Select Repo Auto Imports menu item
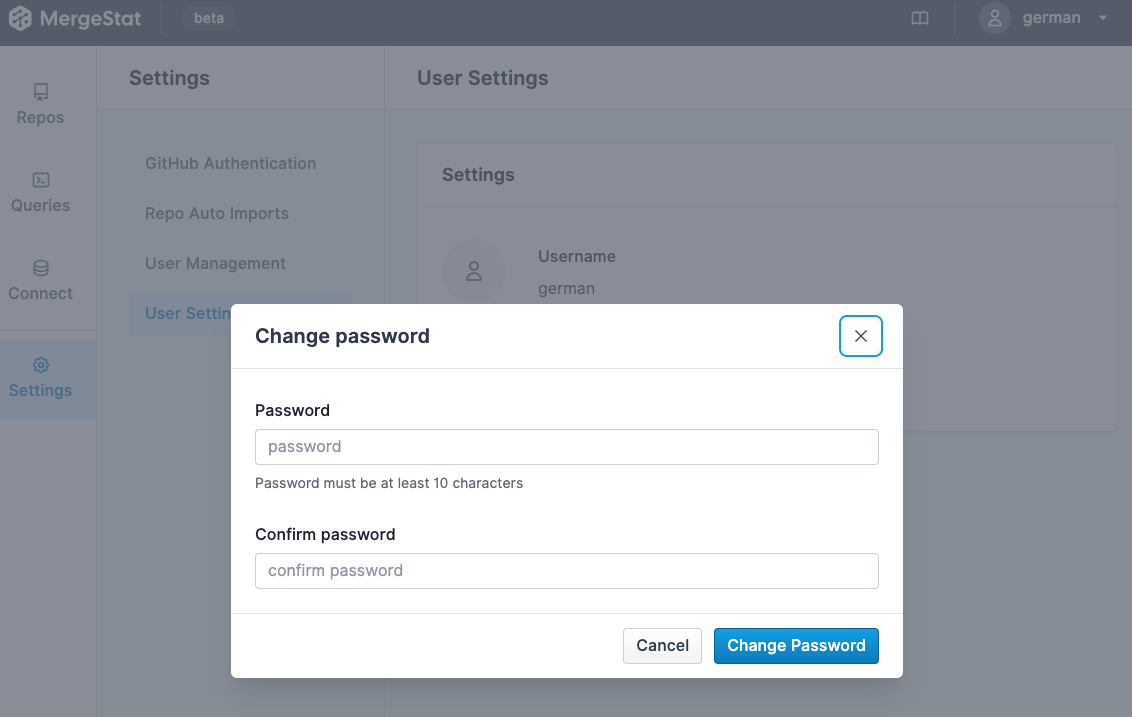 click(x=217, y=213)
